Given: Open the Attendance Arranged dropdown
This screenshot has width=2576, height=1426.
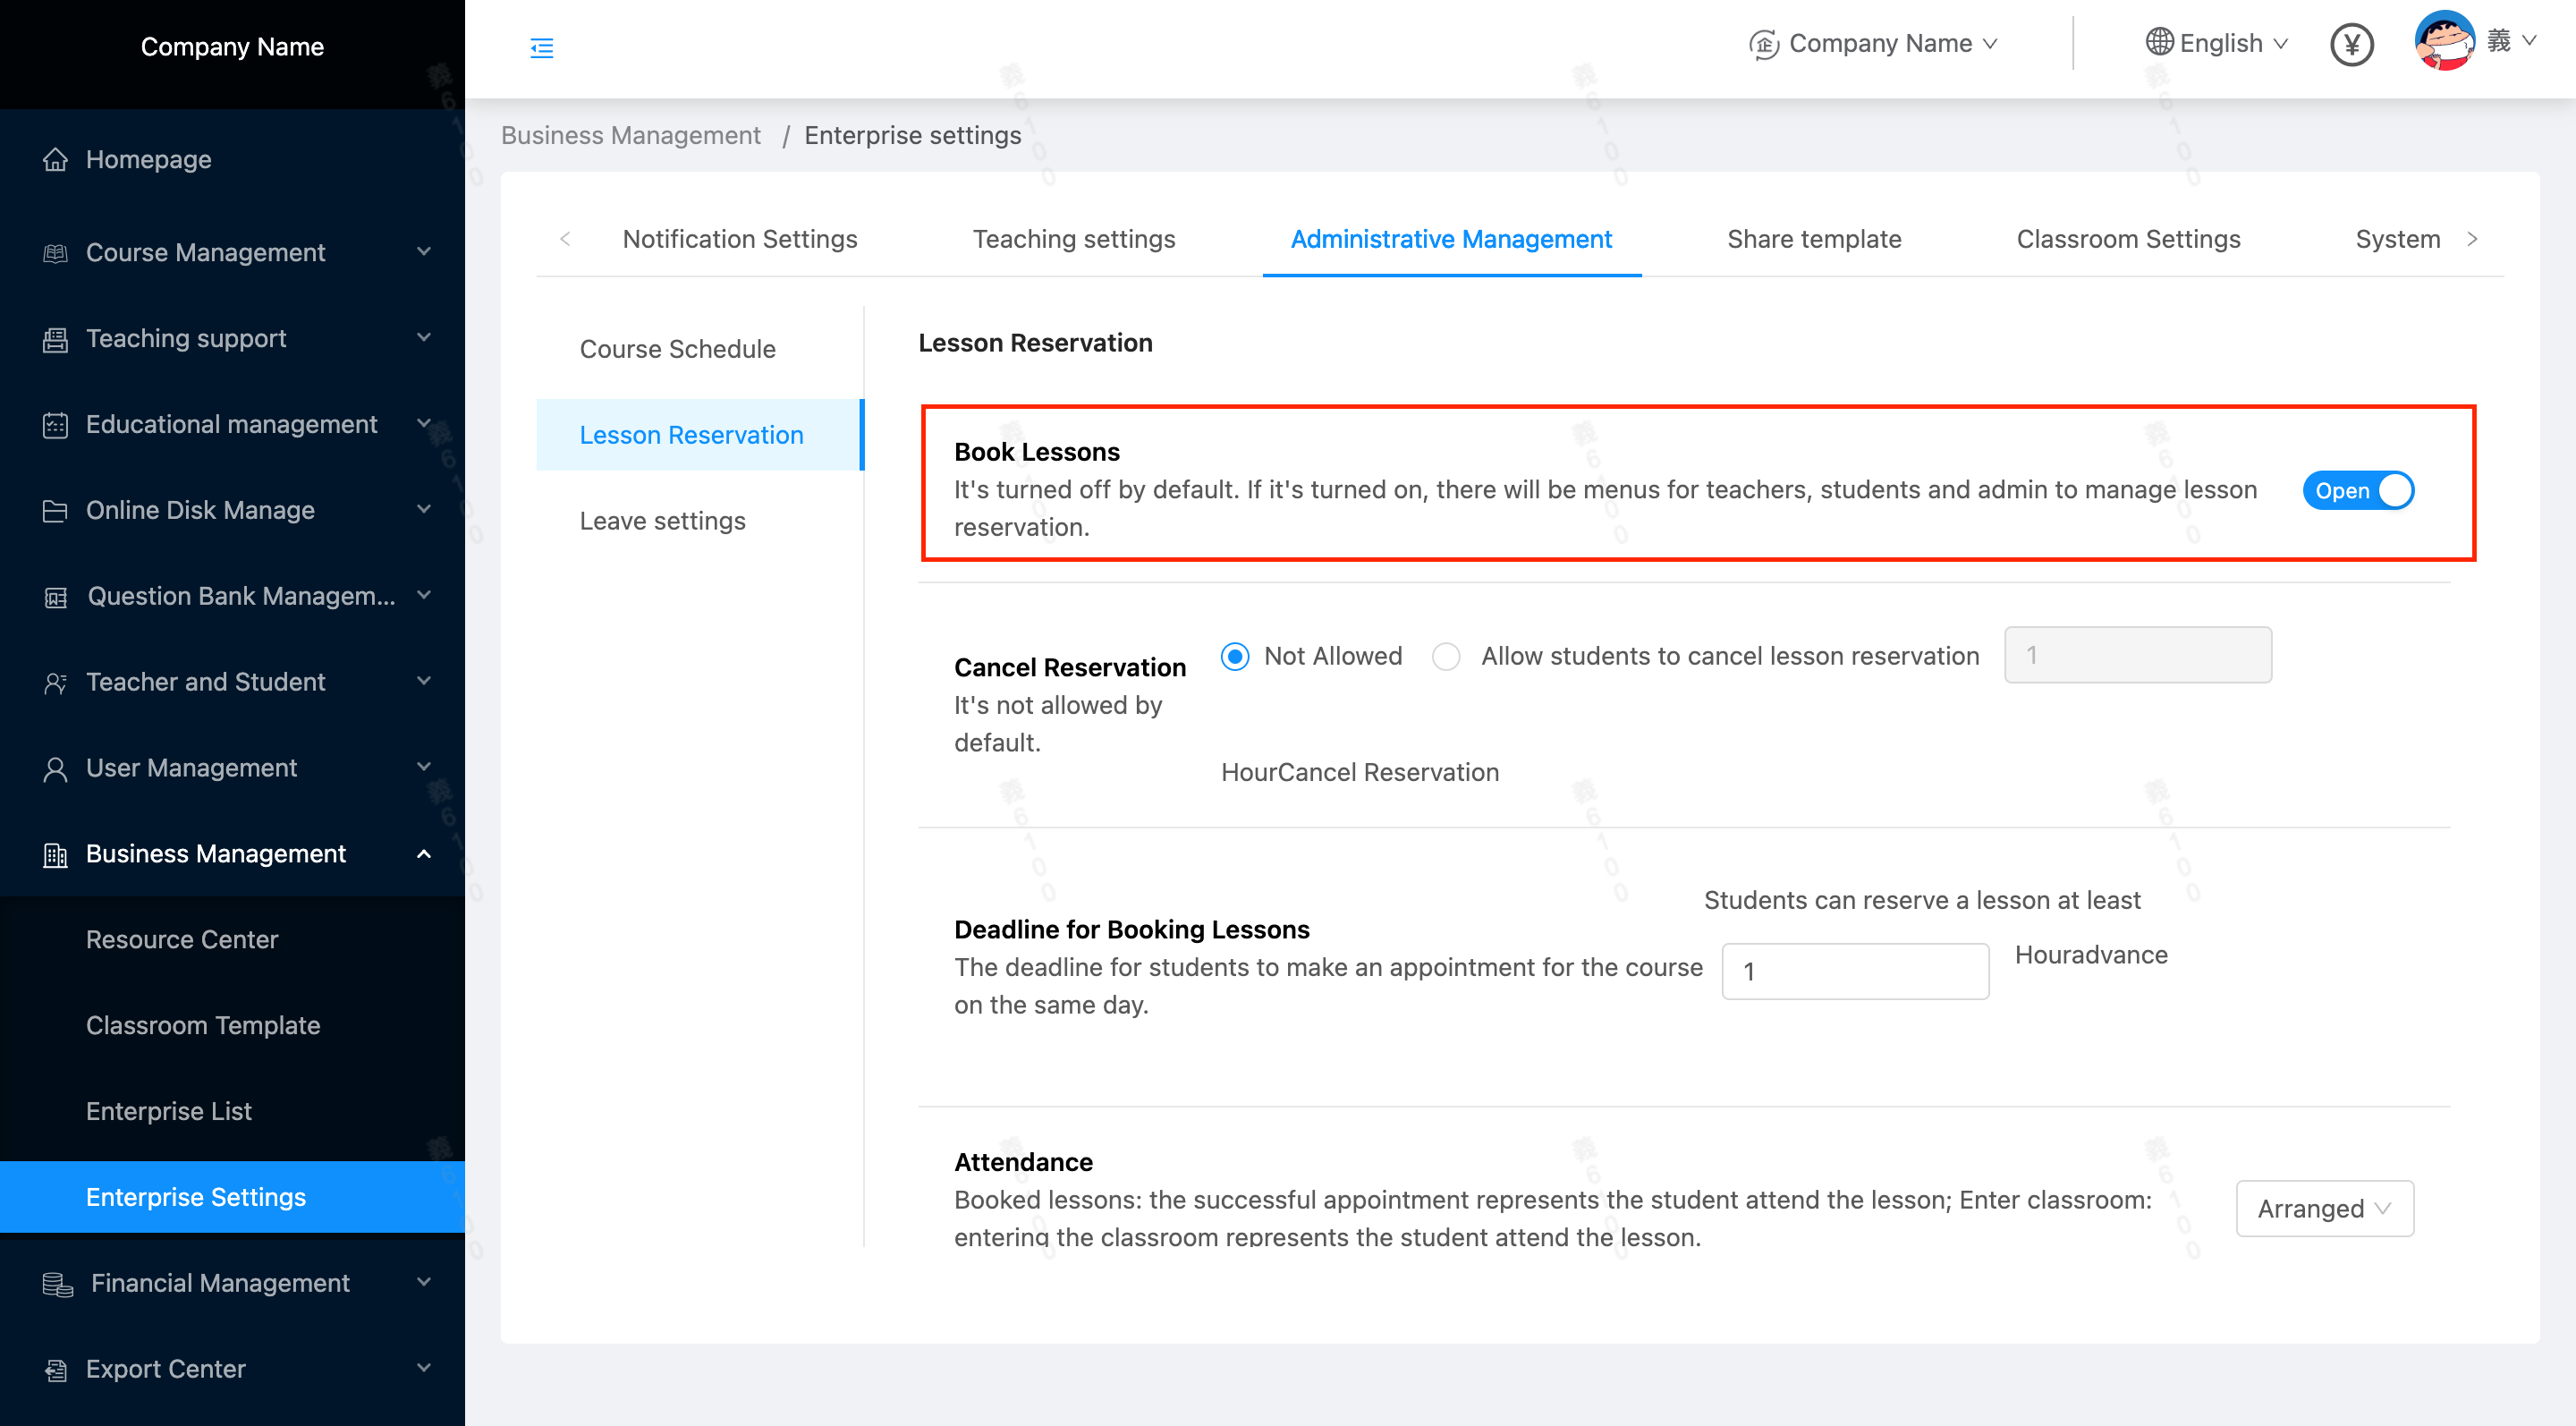Looking at the screenshot, I should click(x=2324, y=1208).
